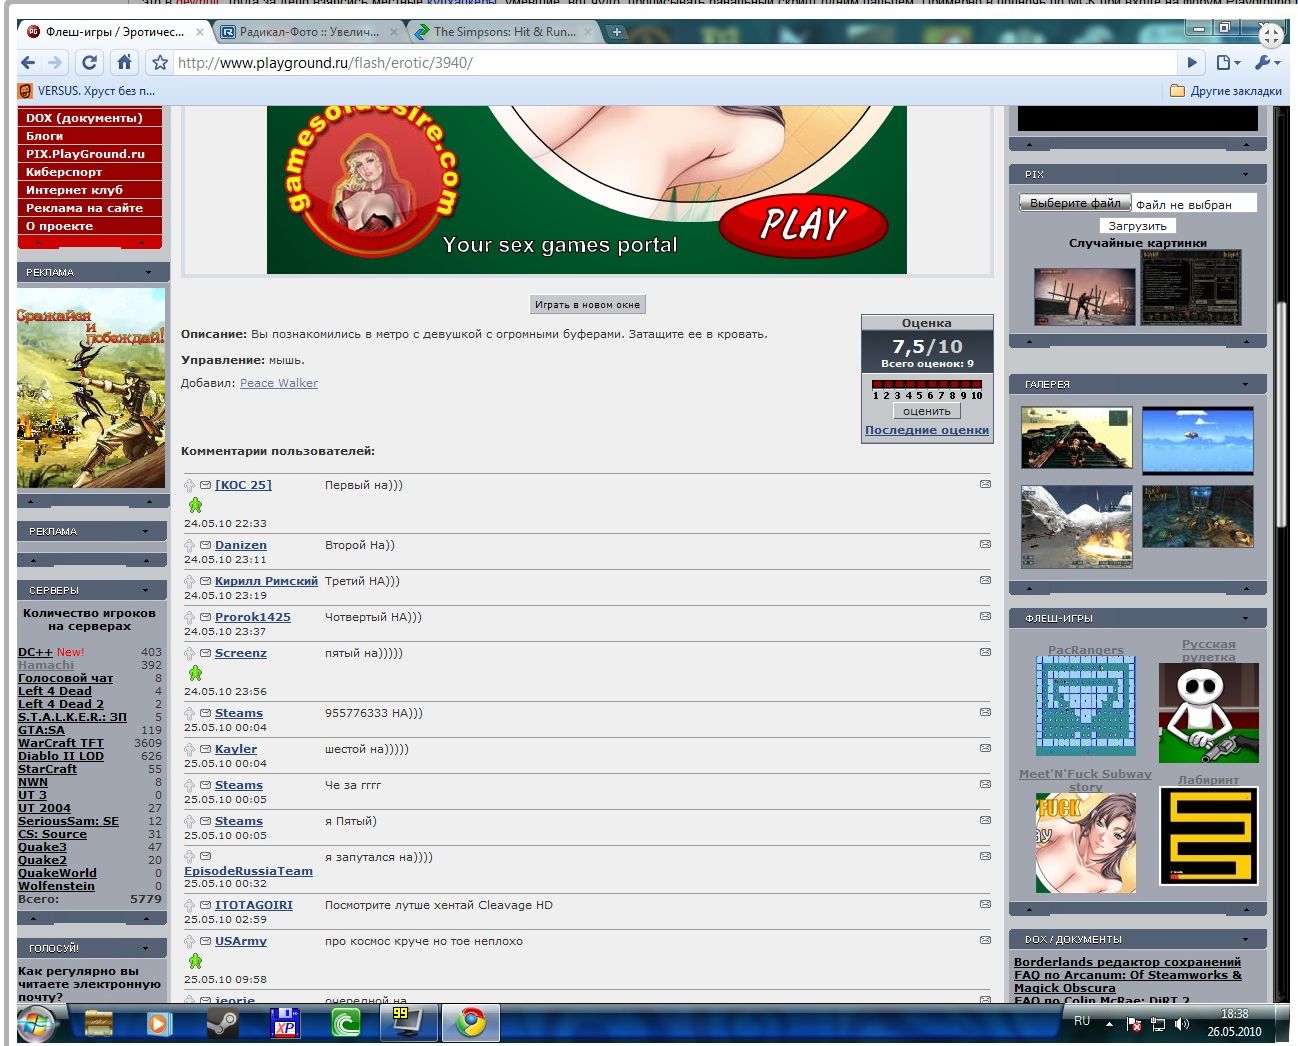Reload the page with the refresh icon

[x=89, y=63]
